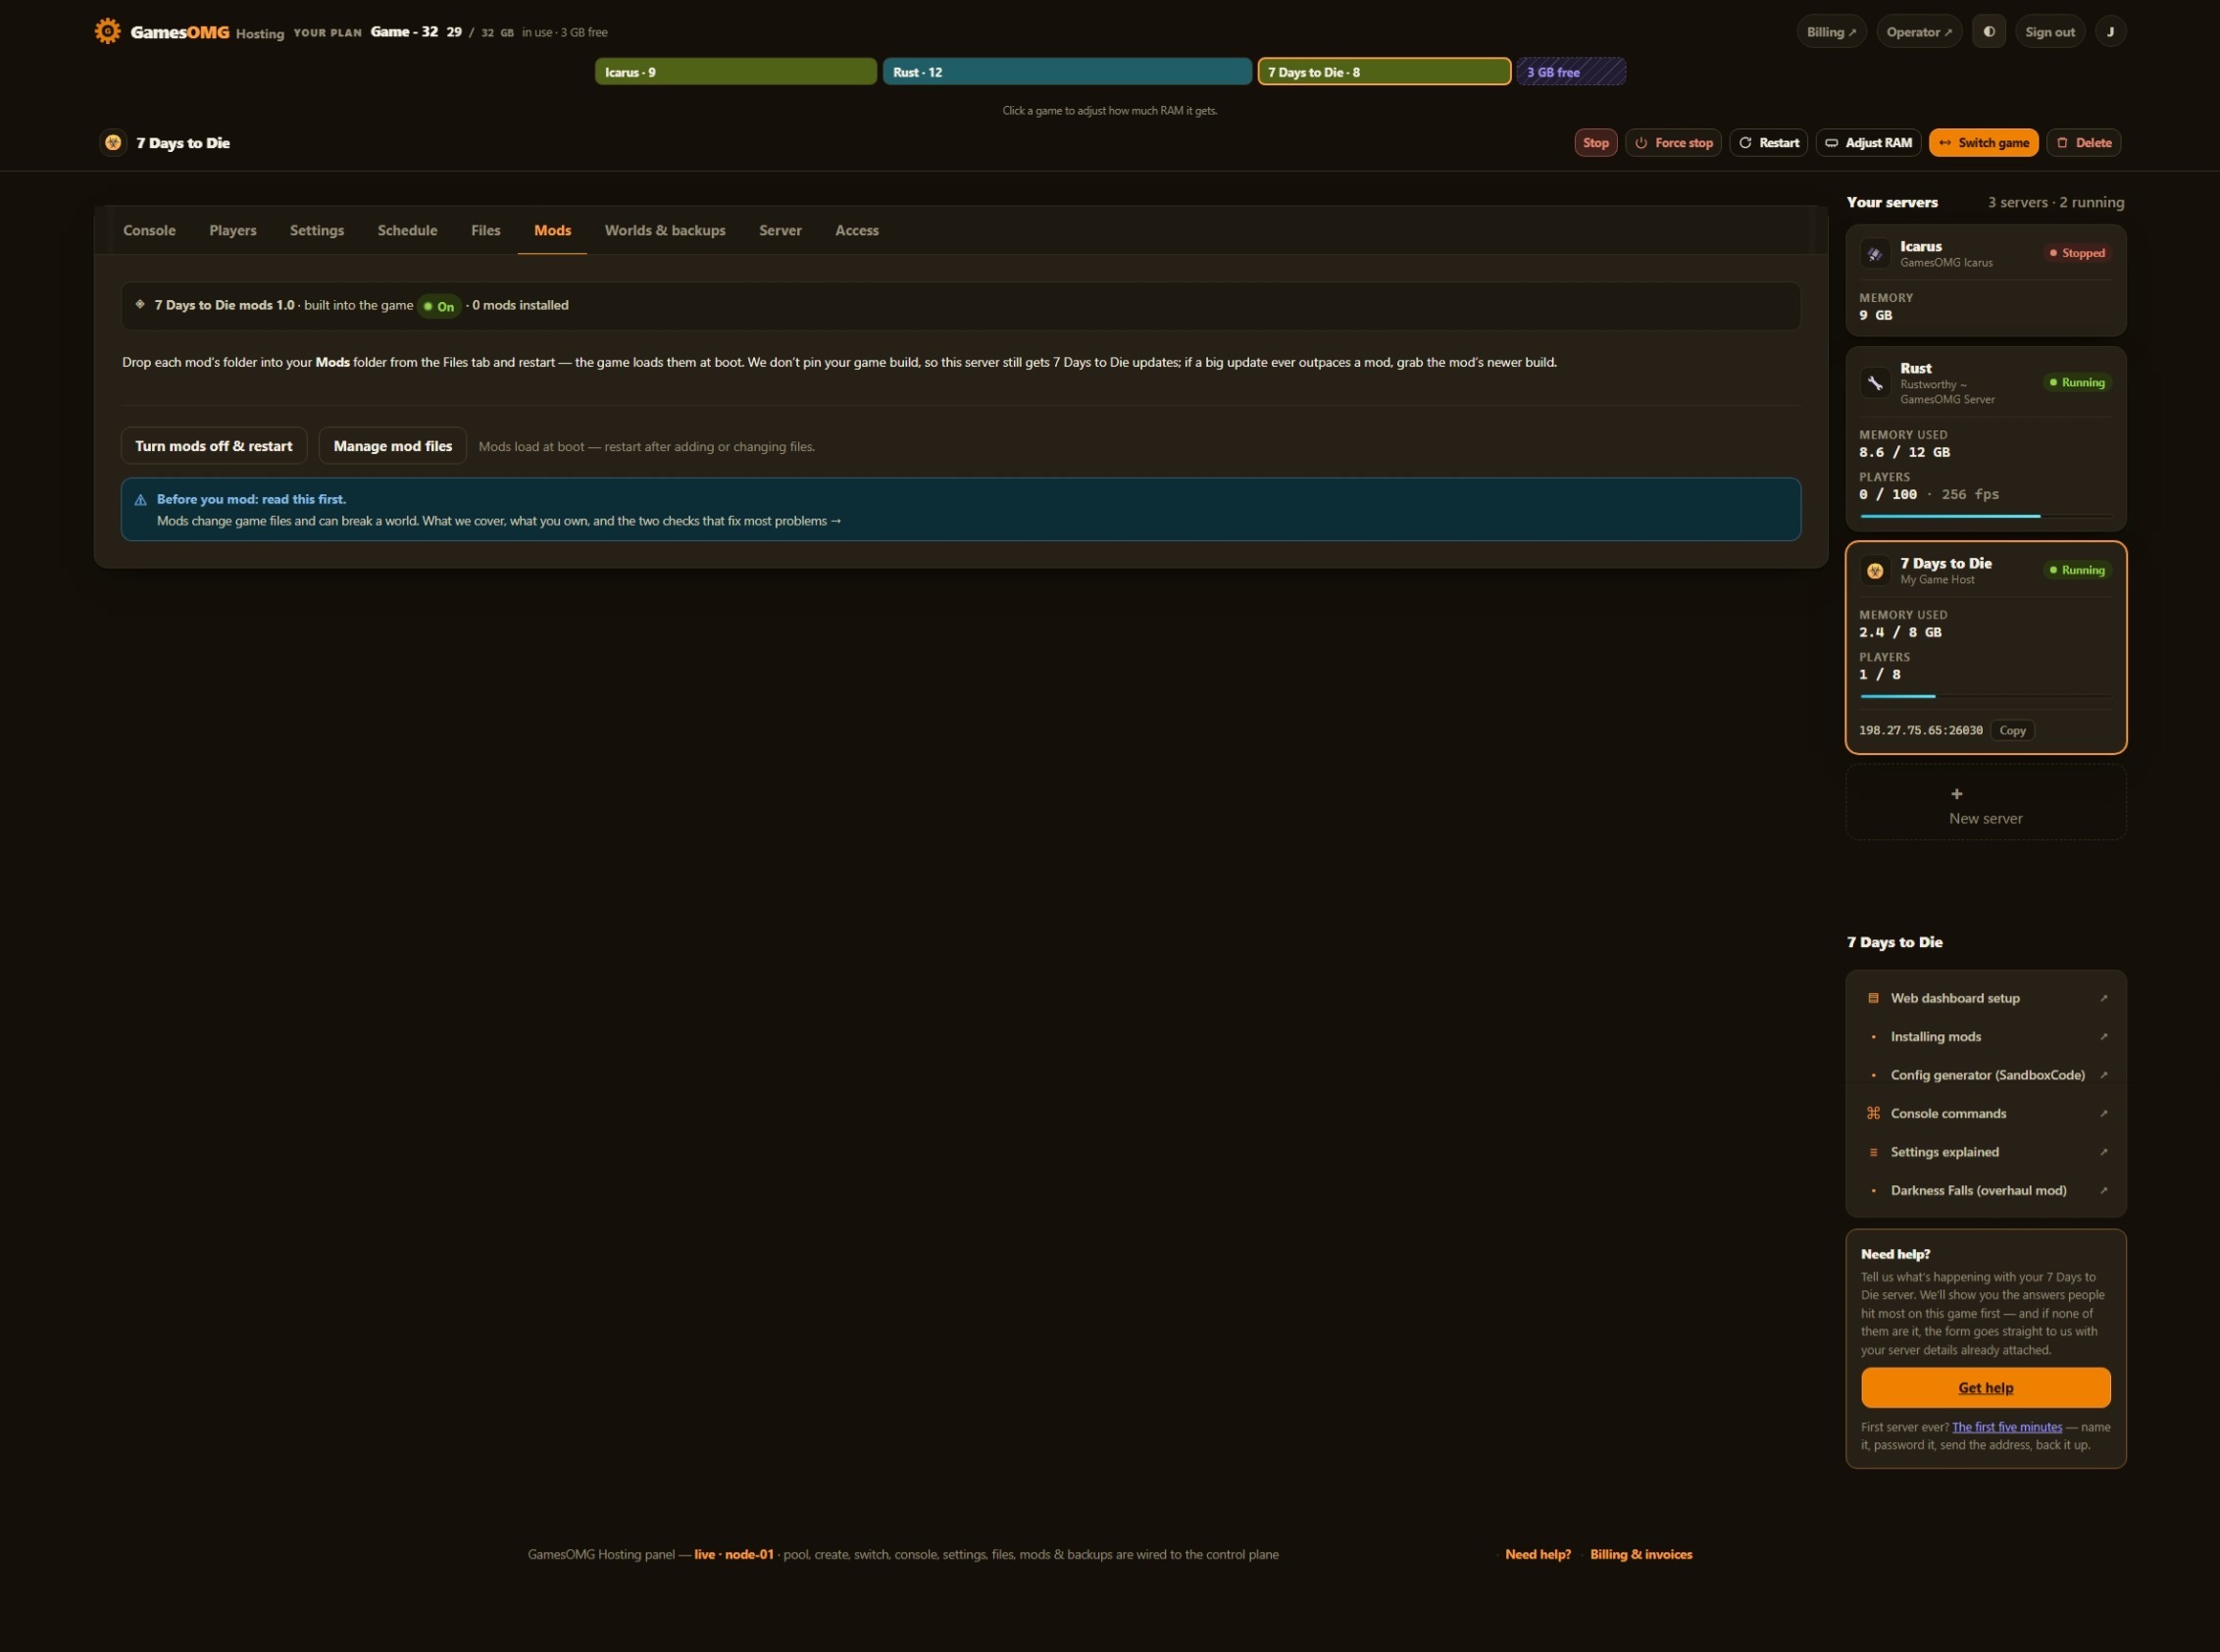
Task: Click the 3 GB free segment
Action: point(1571,72)
